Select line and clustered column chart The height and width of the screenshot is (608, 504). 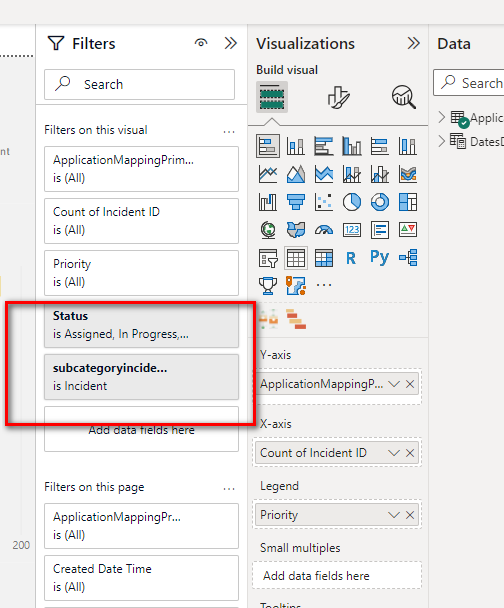click(x=380, y=174)
